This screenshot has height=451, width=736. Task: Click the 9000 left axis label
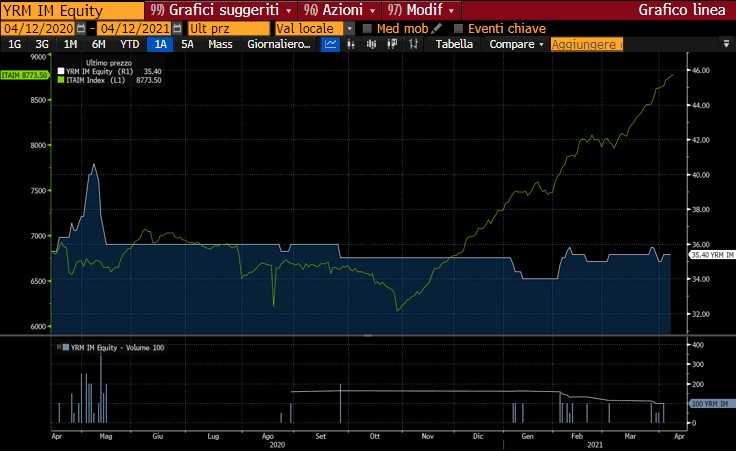tap(38, 57)
